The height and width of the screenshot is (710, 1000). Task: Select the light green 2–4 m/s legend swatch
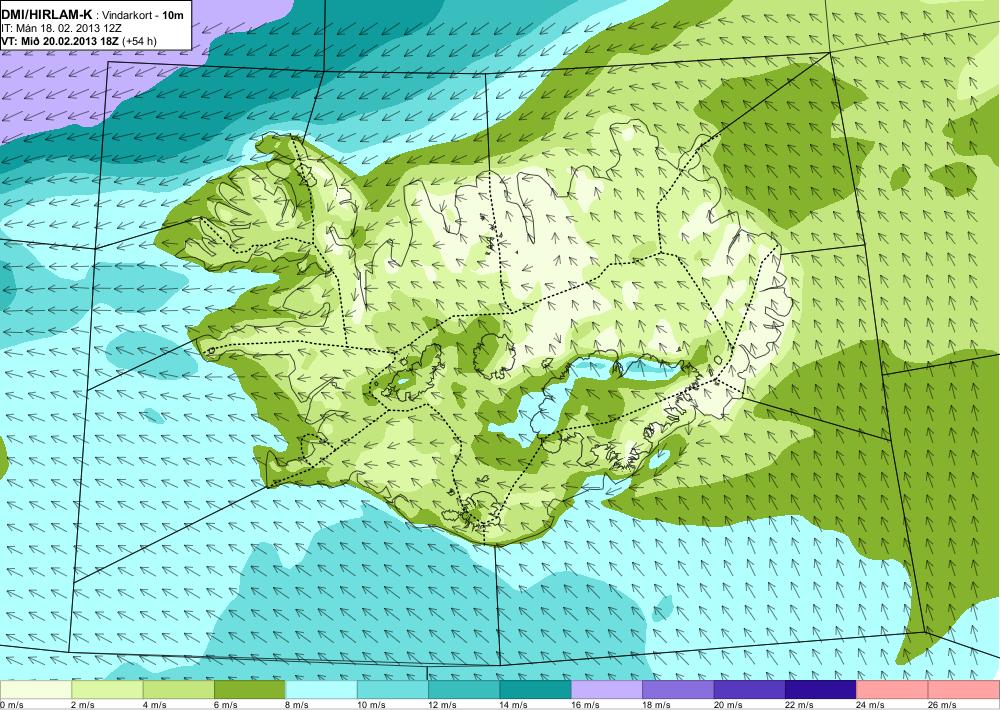pos(107,690)
